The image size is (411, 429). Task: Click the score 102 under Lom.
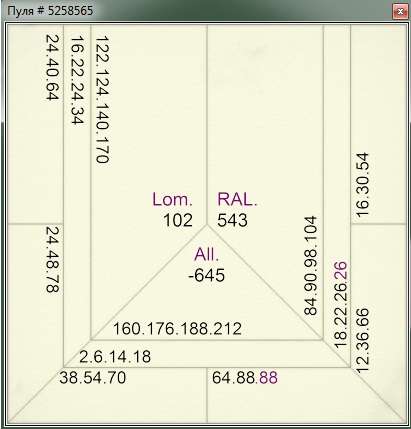[178, 220]
